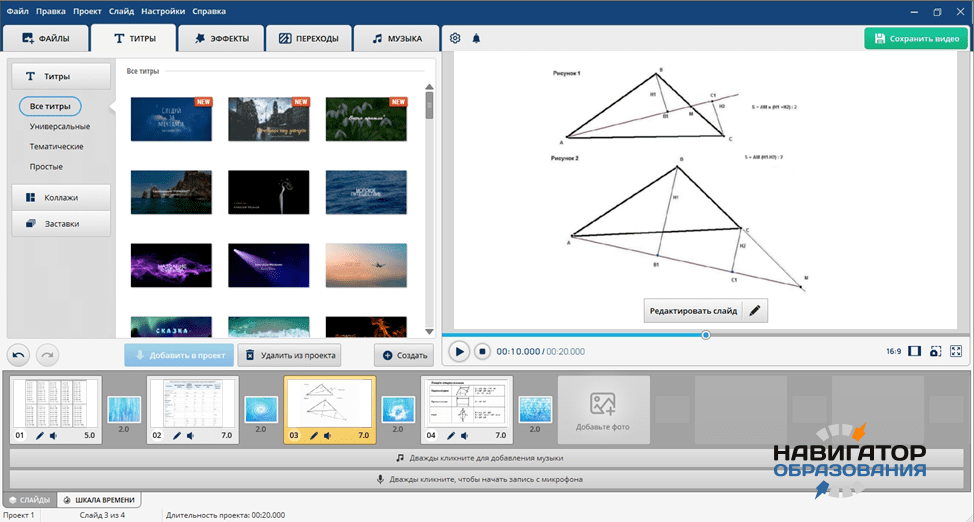Click the pencil icon beside Редактировать слайд
Screen dimensions: 974x522
point(755,311)
